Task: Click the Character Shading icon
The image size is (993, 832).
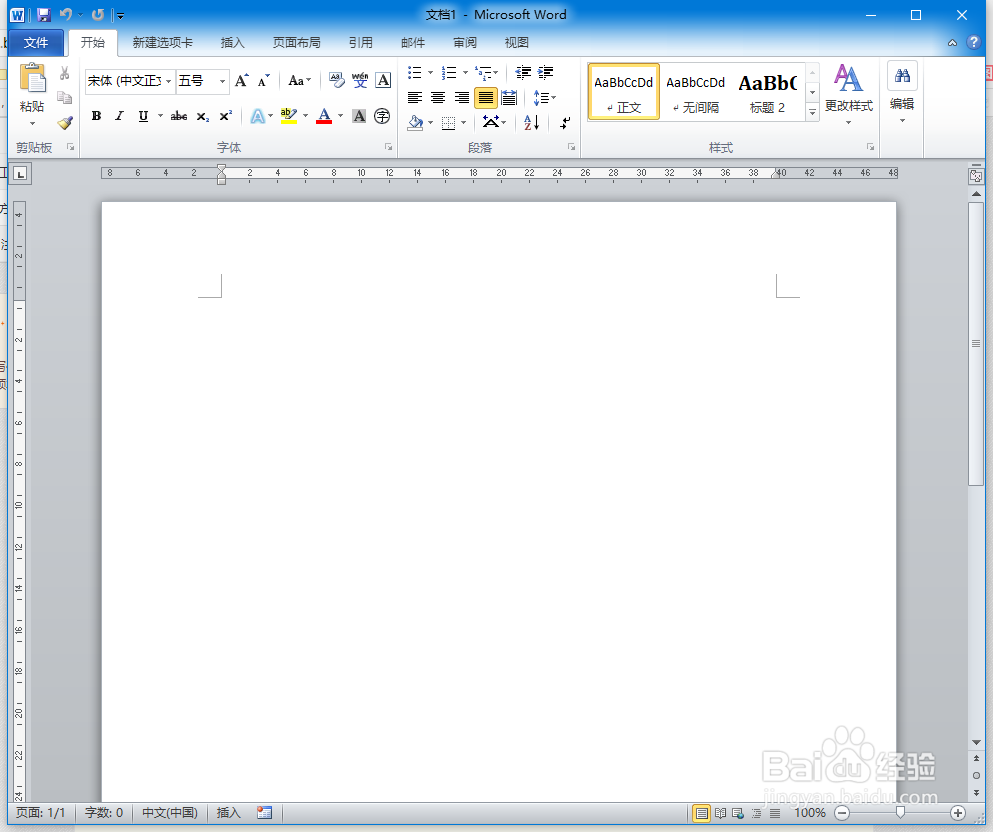Action: coord(359,116)
